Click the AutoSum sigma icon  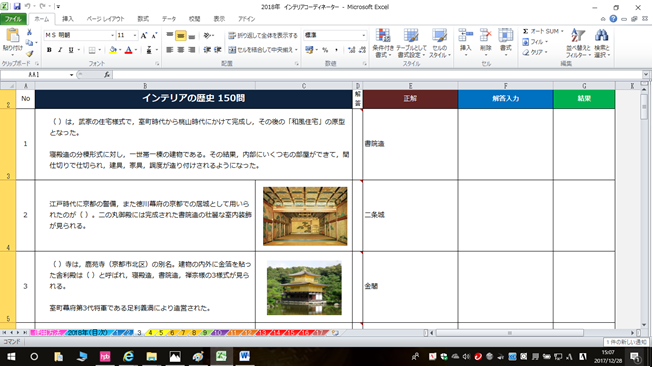pyautogui.click(x=526, y=31)
